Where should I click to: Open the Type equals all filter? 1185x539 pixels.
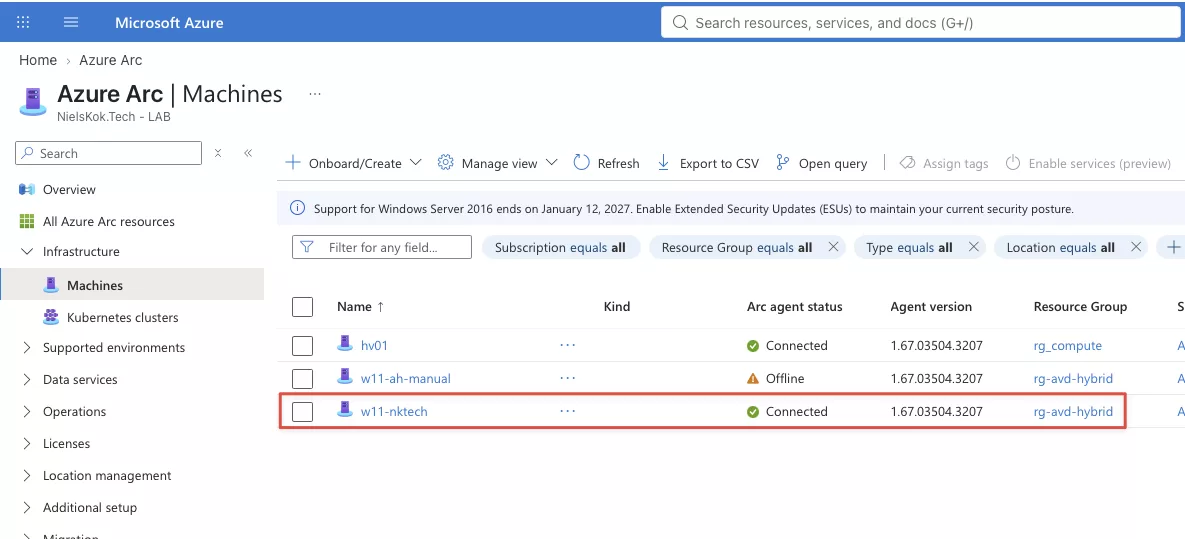click(909, 247)
